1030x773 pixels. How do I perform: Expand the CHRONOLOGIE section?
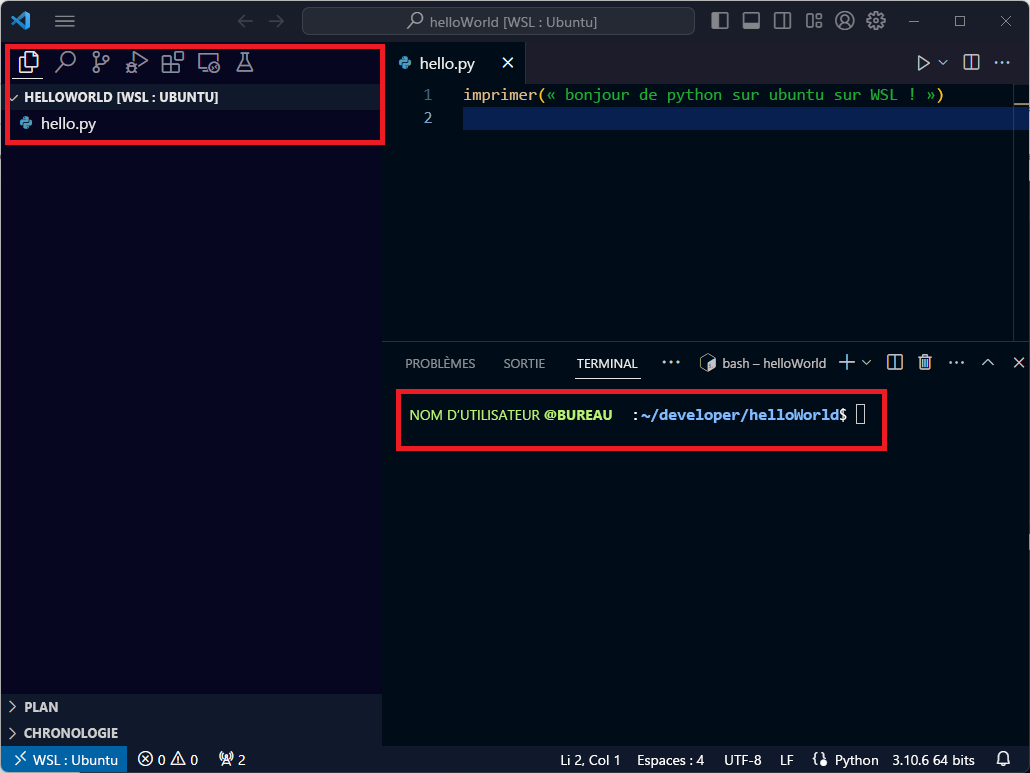pyautogui.click(x=190, y=732)
